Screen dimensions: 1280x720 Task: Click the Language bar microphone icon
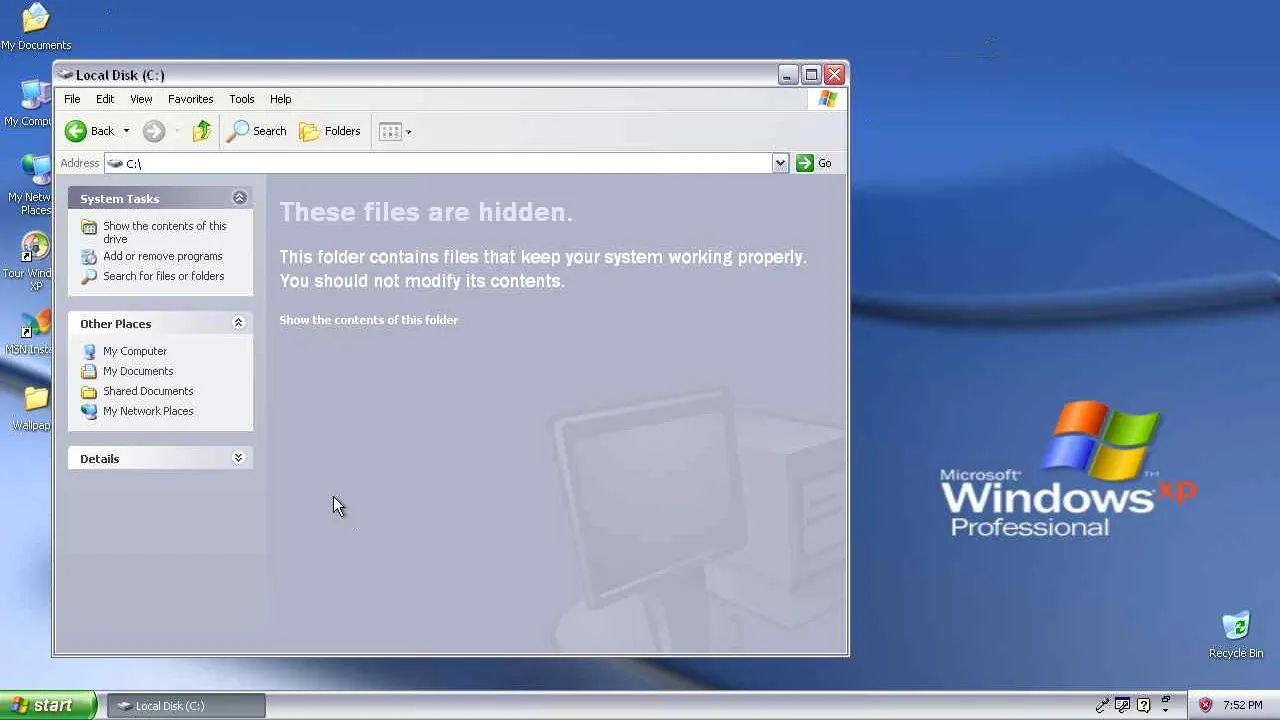coord(1102,705)
